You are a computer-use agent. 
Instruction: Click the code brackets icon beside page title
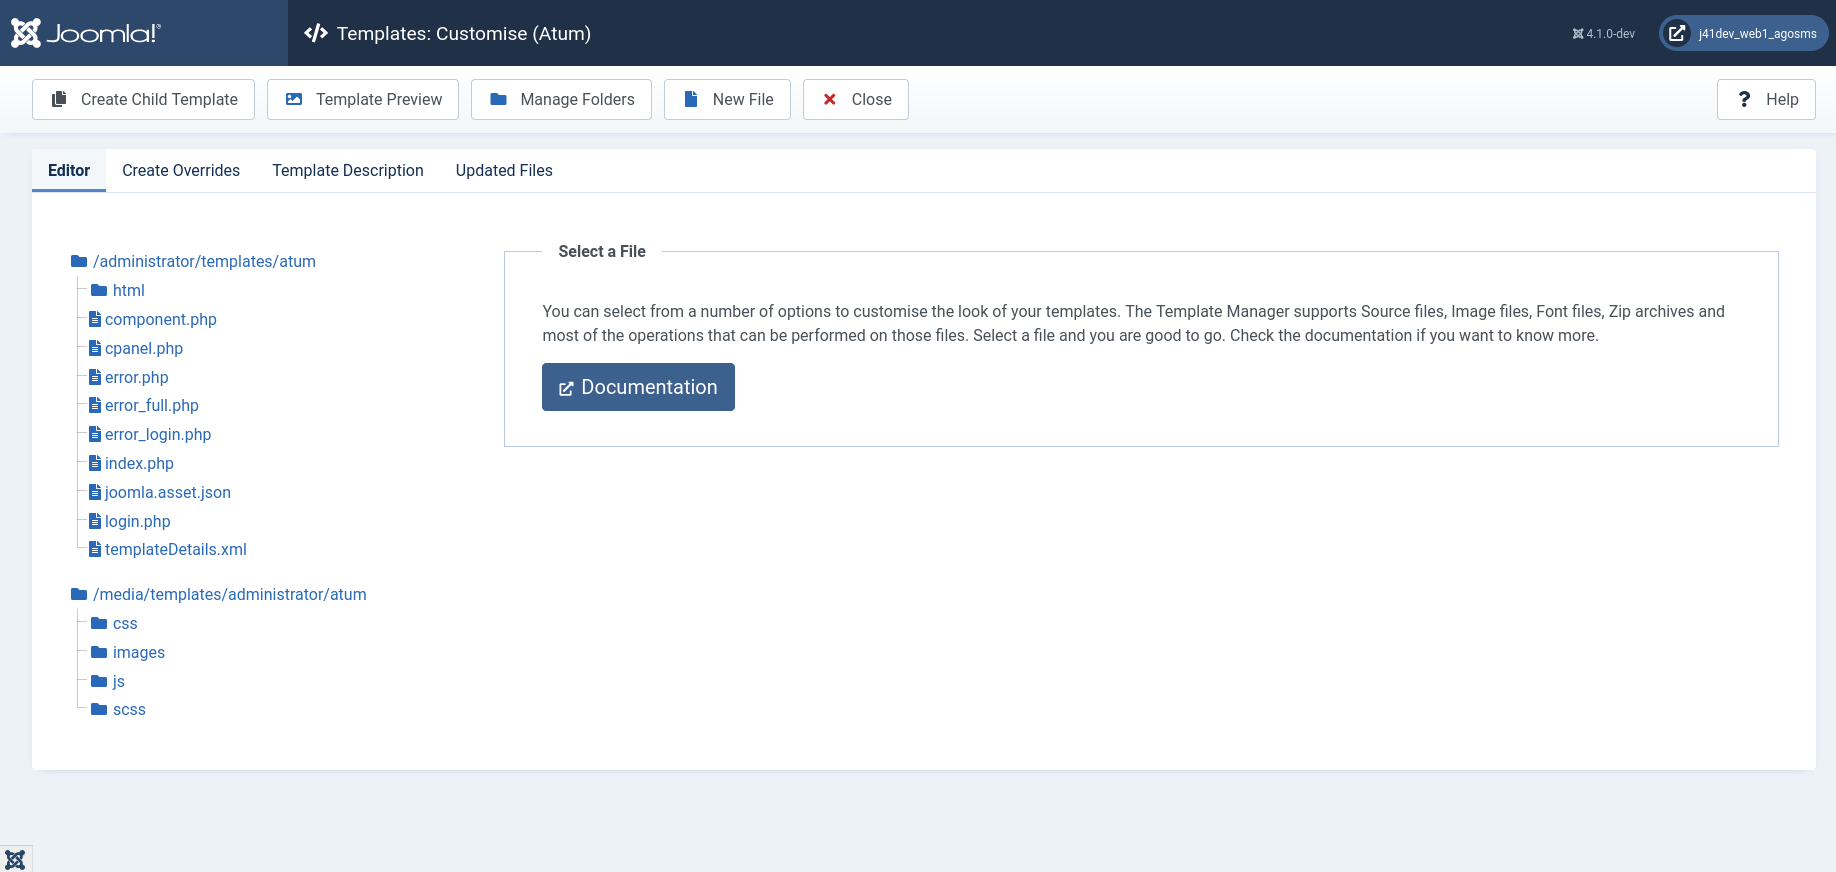click(316, 33)
